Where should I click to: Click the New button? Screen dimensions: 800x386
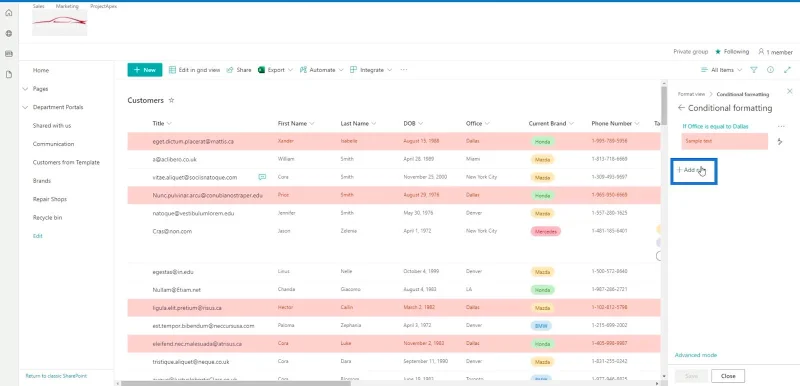tap(145, 70)
